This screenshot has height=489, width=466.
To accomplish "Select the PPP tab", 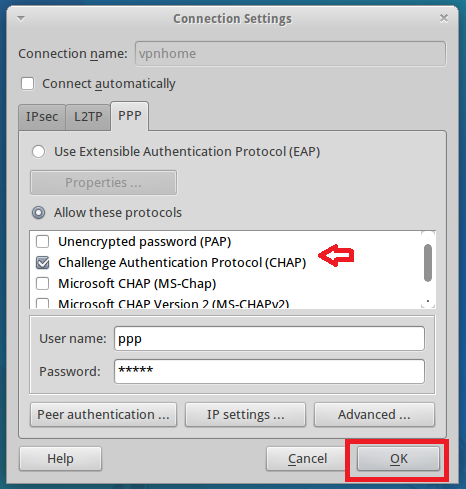I will tap(130, 116).
